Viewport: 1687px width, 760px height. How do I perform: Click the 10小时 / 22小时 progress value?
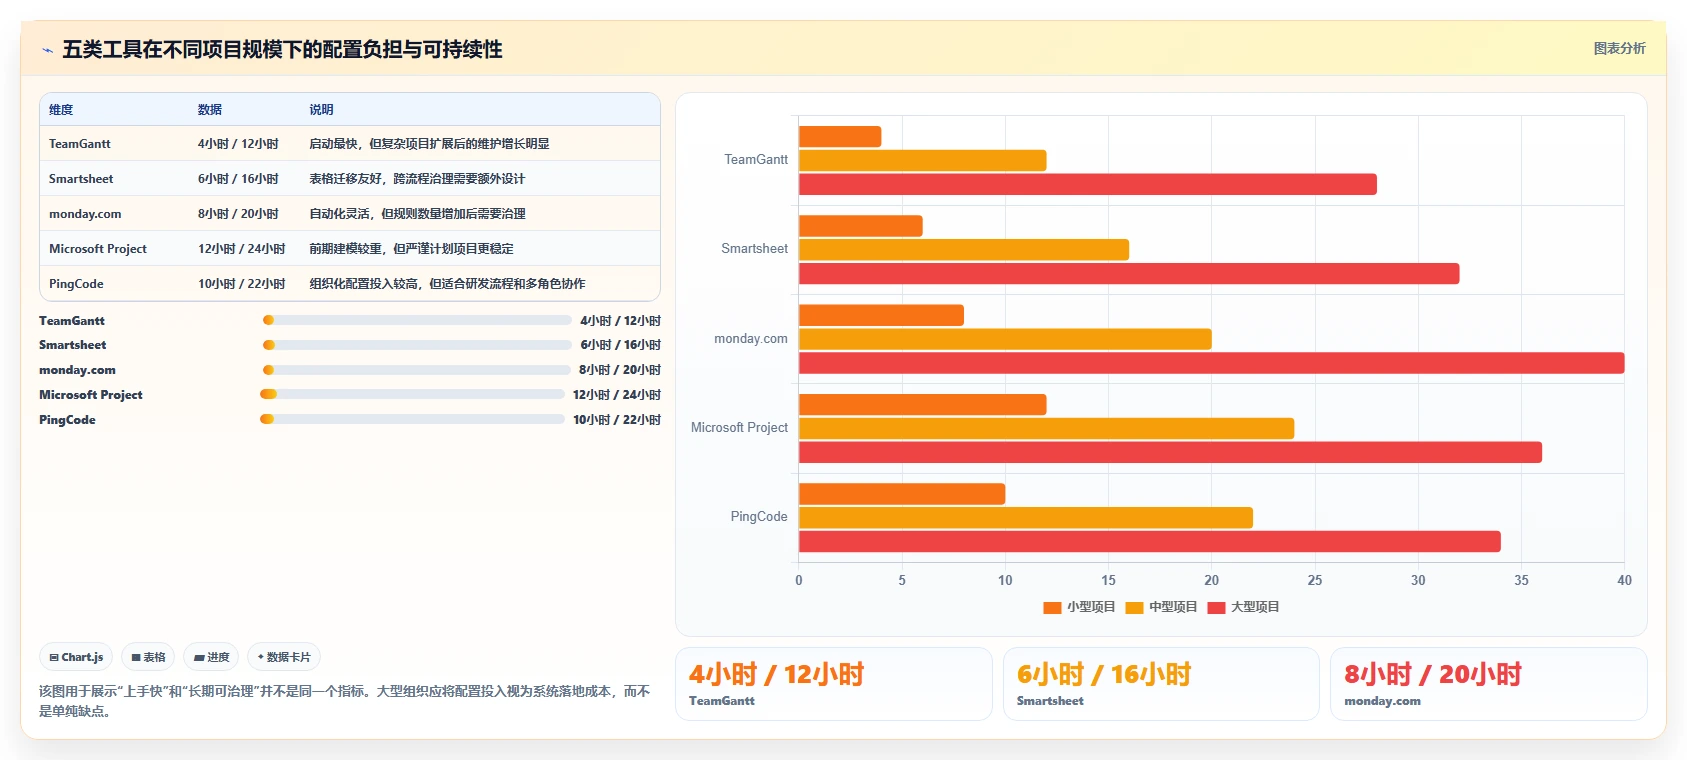point(617,420)
